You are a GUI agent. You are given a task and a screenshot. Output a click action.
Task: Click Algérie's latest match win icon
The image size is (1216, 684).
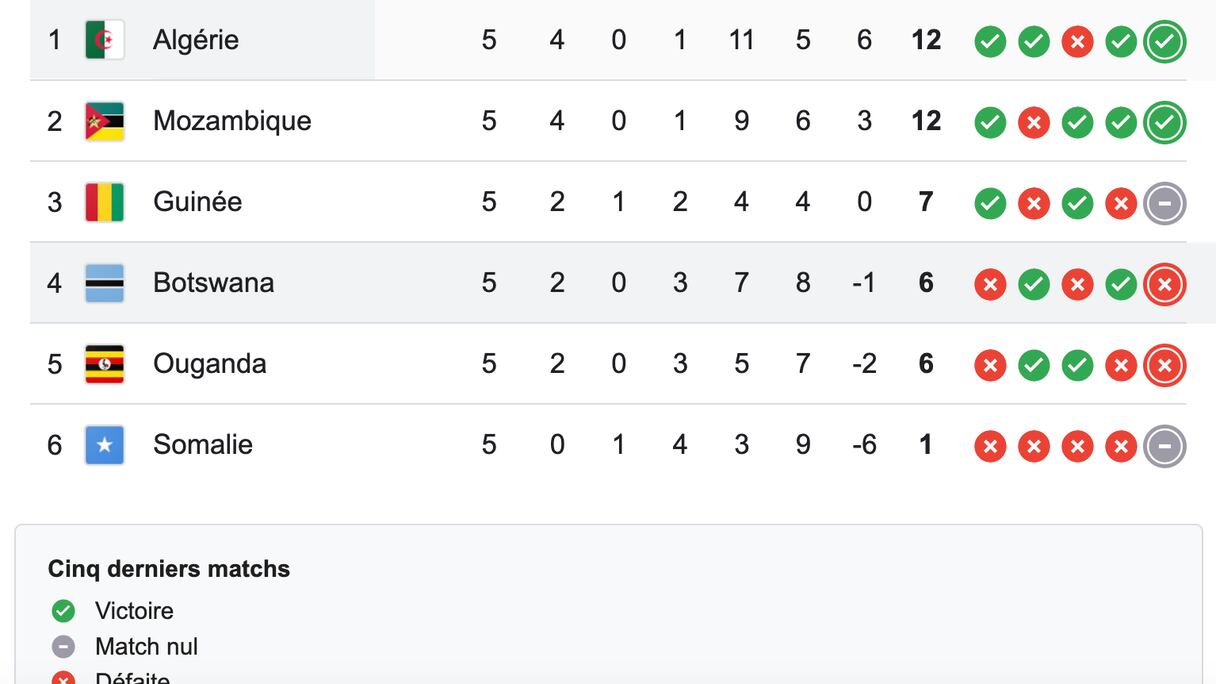click(x=1164, y=42)
